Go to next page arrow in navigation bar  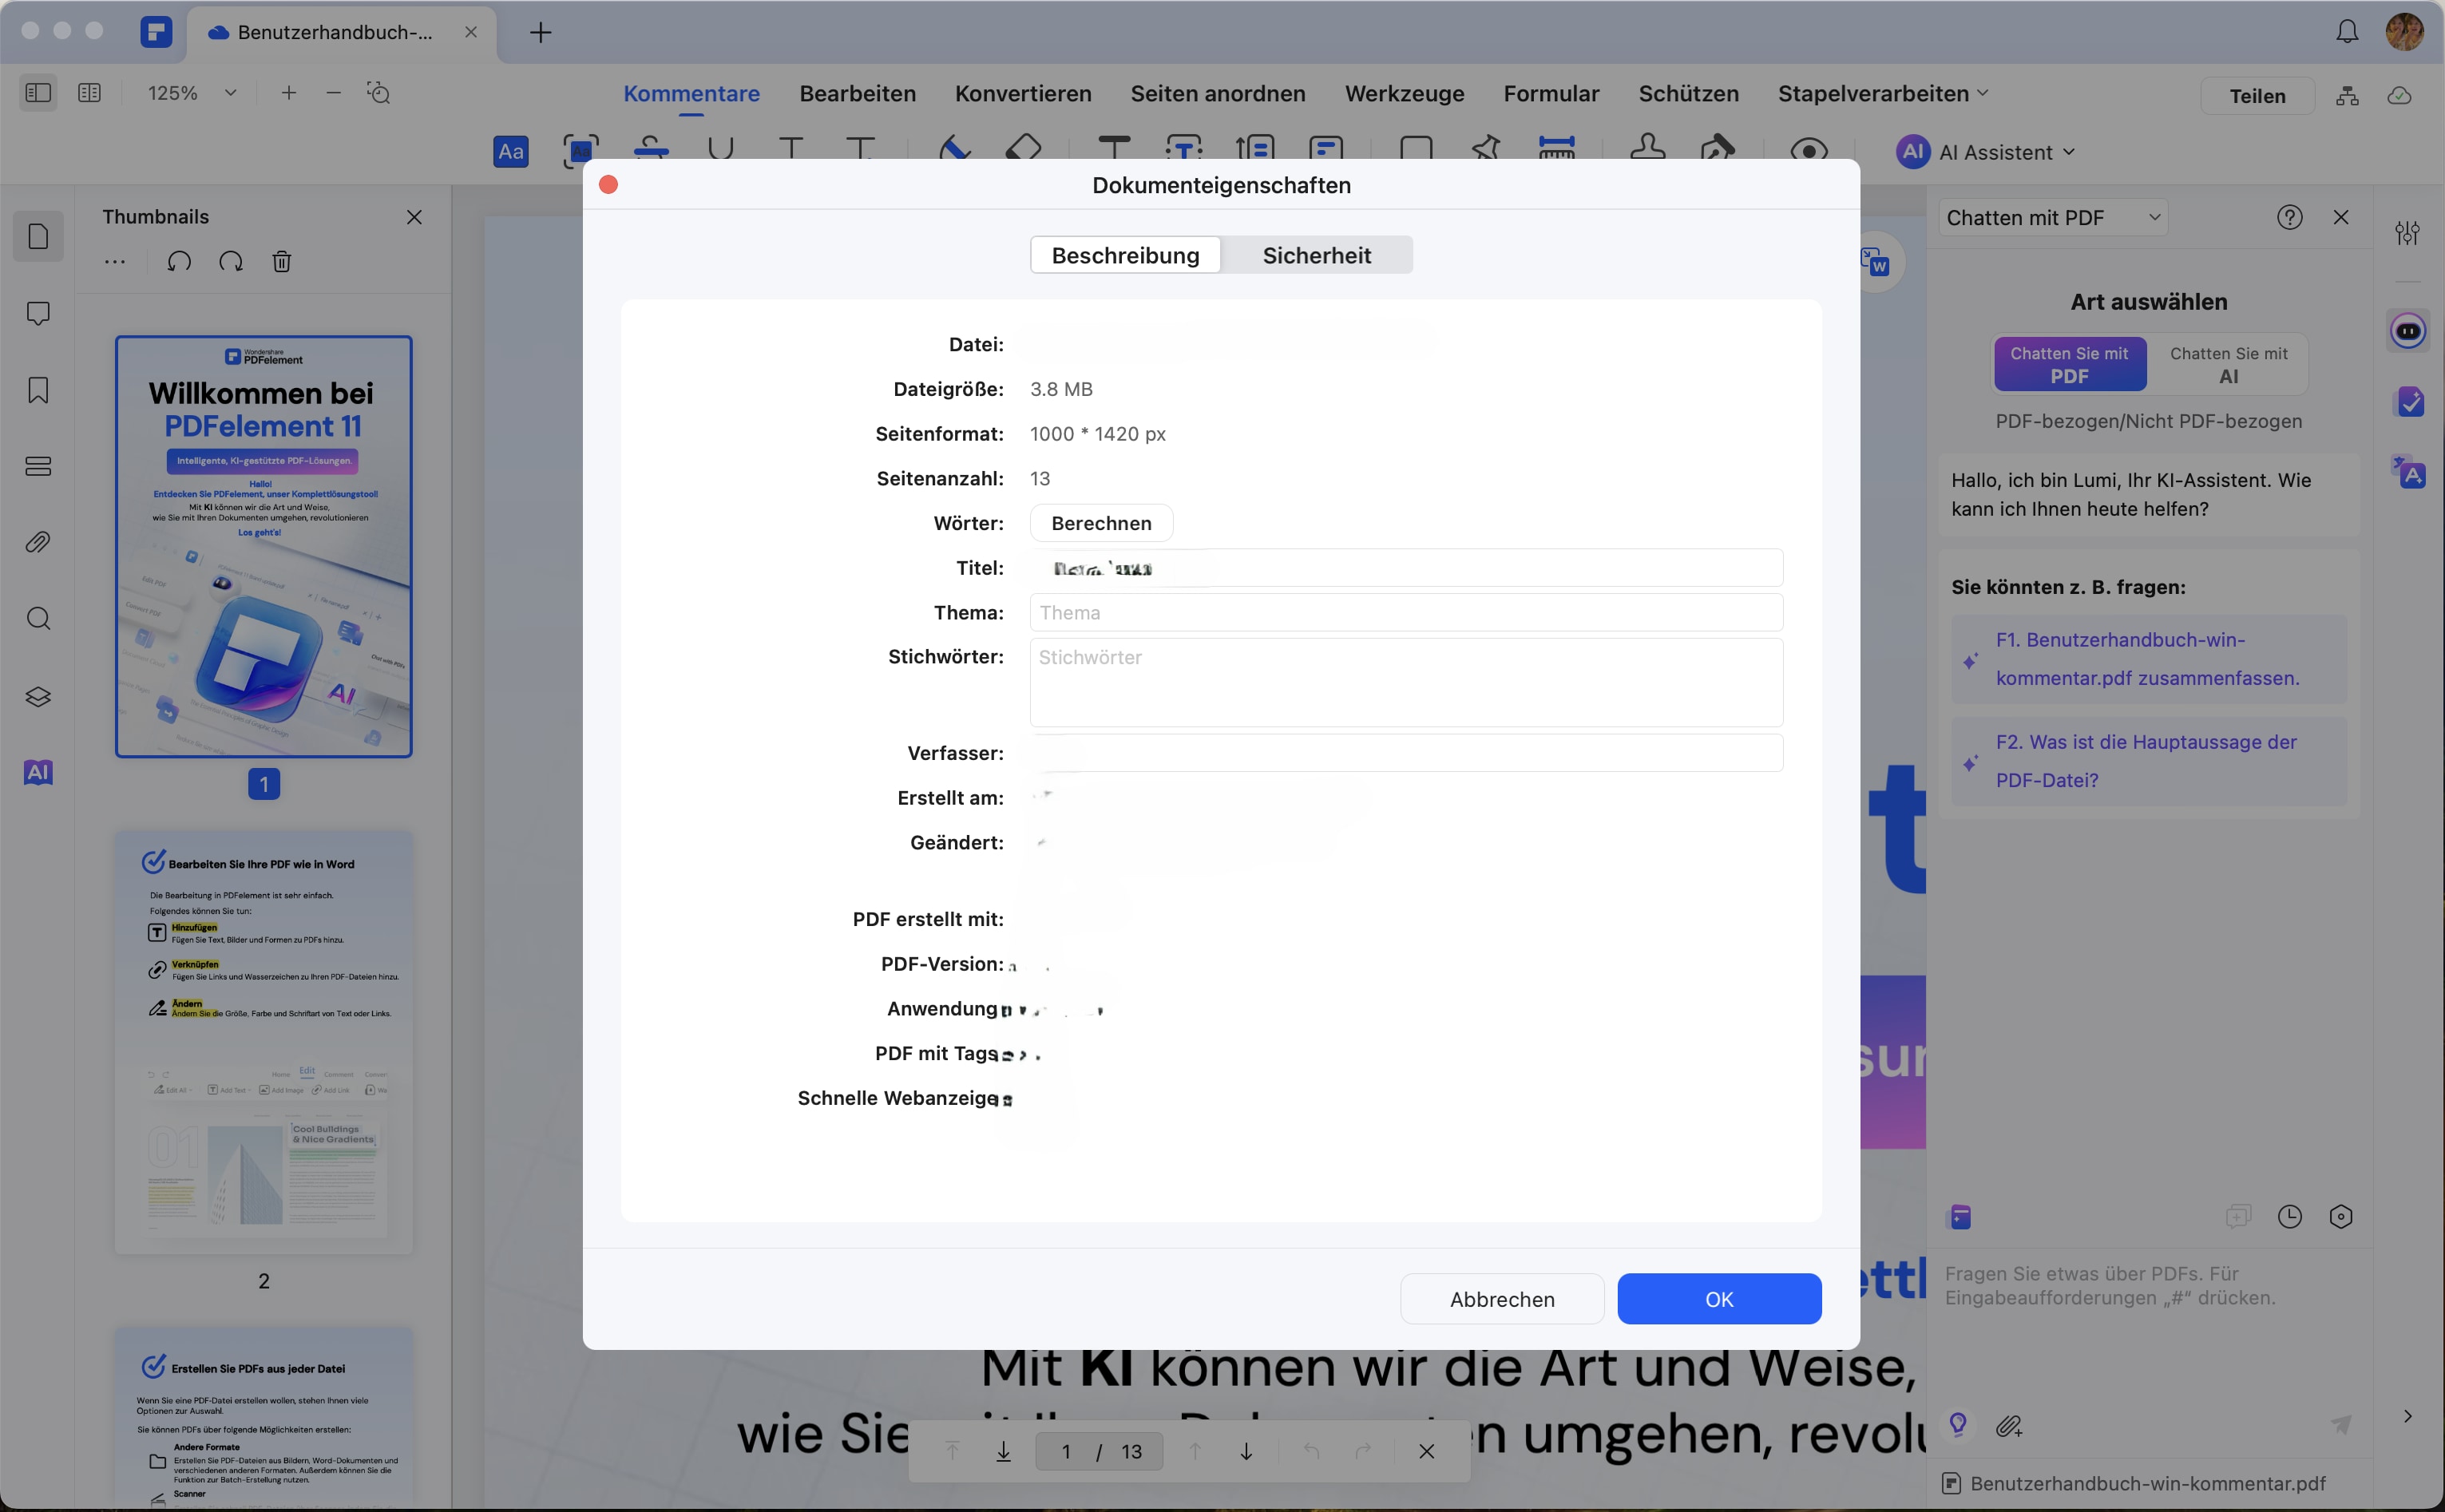(1246, 1451)
